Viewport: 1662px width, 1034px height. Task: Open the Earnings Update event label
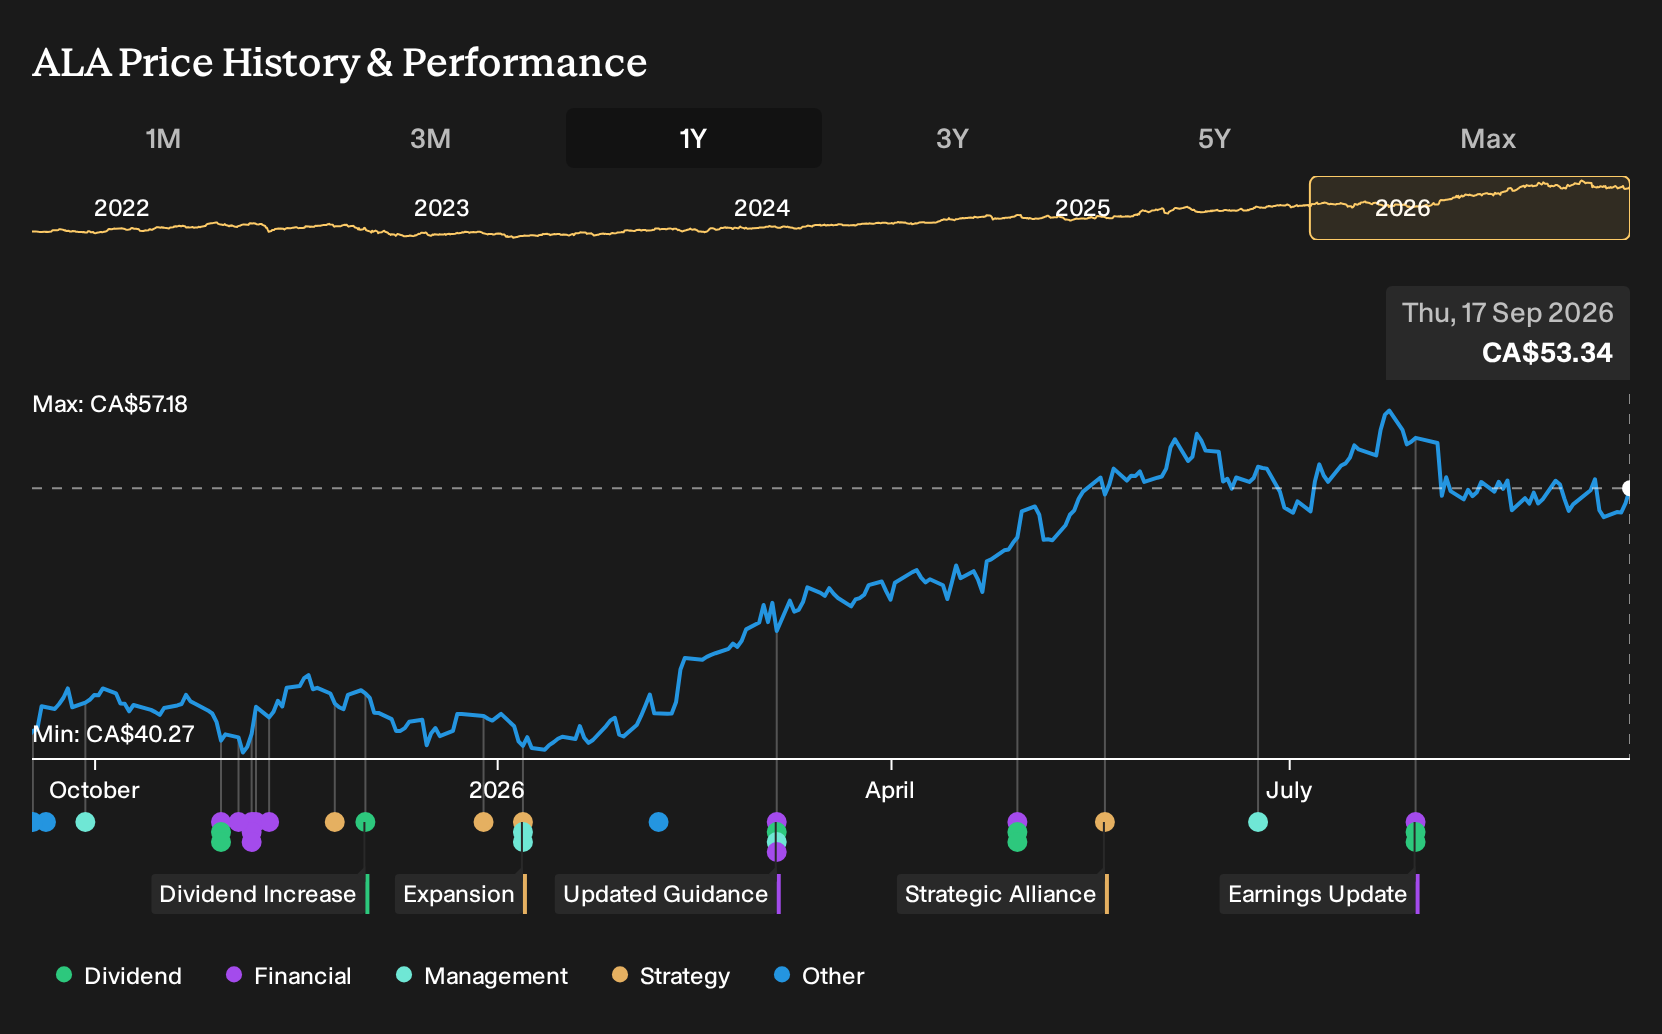[x=1320, y=894]
